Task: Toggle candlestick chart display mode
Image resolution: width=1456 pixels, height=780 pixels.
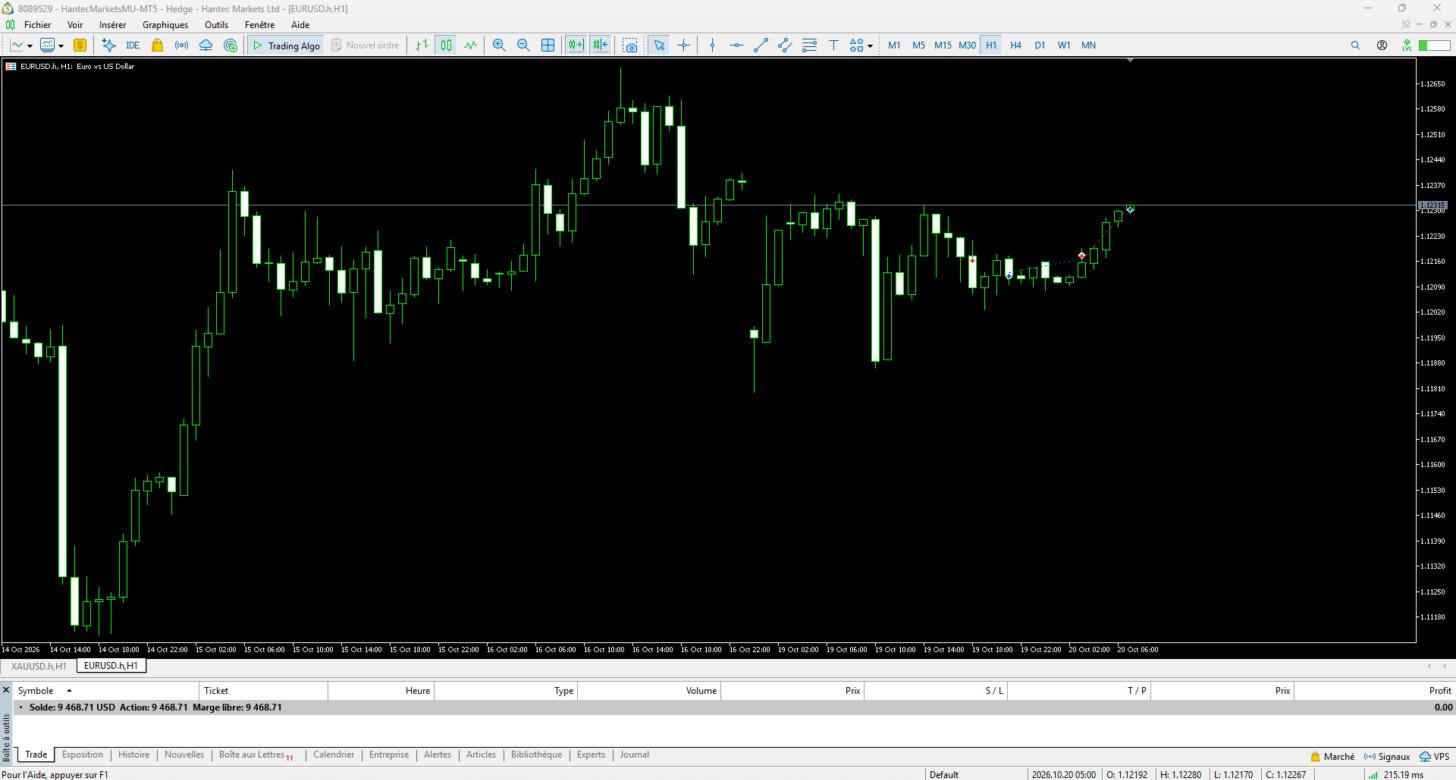Action: click(446, 45)
